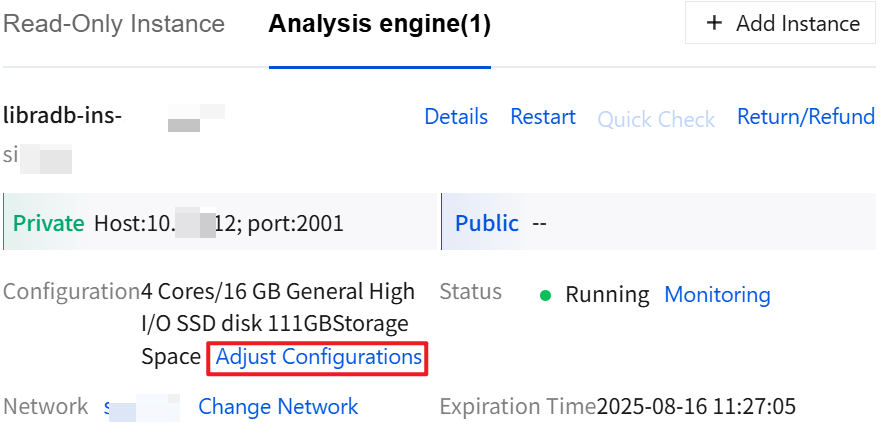The height and width of the screenshot is (433, 891).
Task: Click the plus icon beside Add Instance
Action: (x=714, y=23)
